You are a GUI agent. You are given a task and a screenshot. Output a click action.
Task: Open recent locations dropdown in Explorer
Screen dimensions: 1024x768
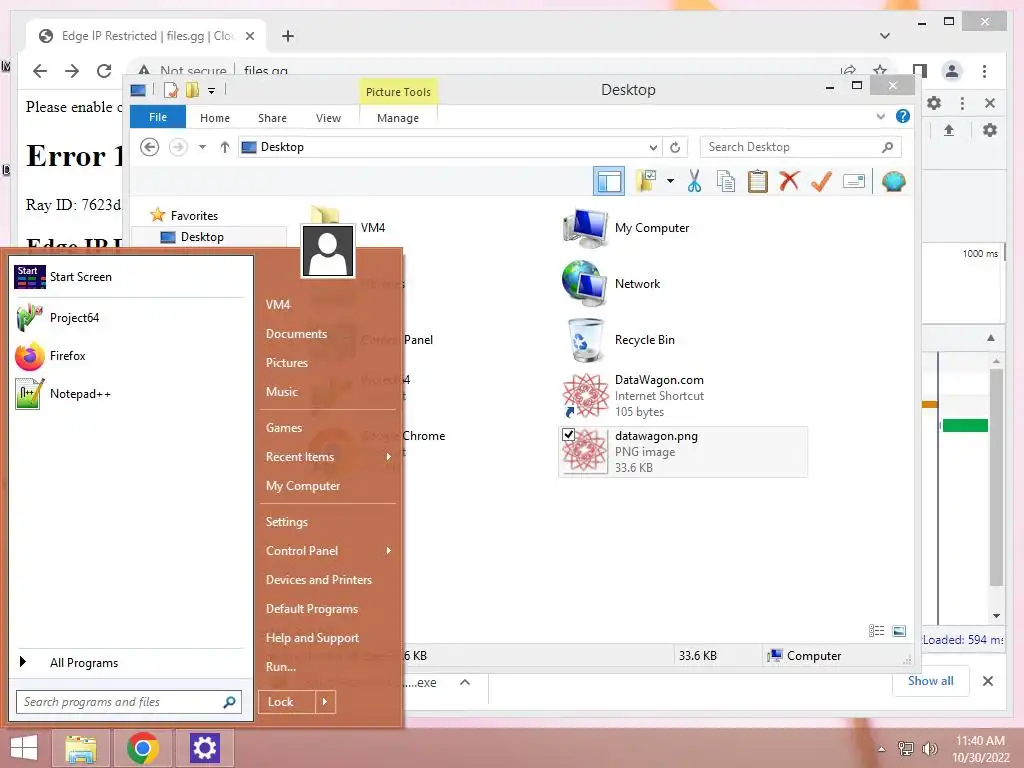pyautogui.click(x=202, y=147)
